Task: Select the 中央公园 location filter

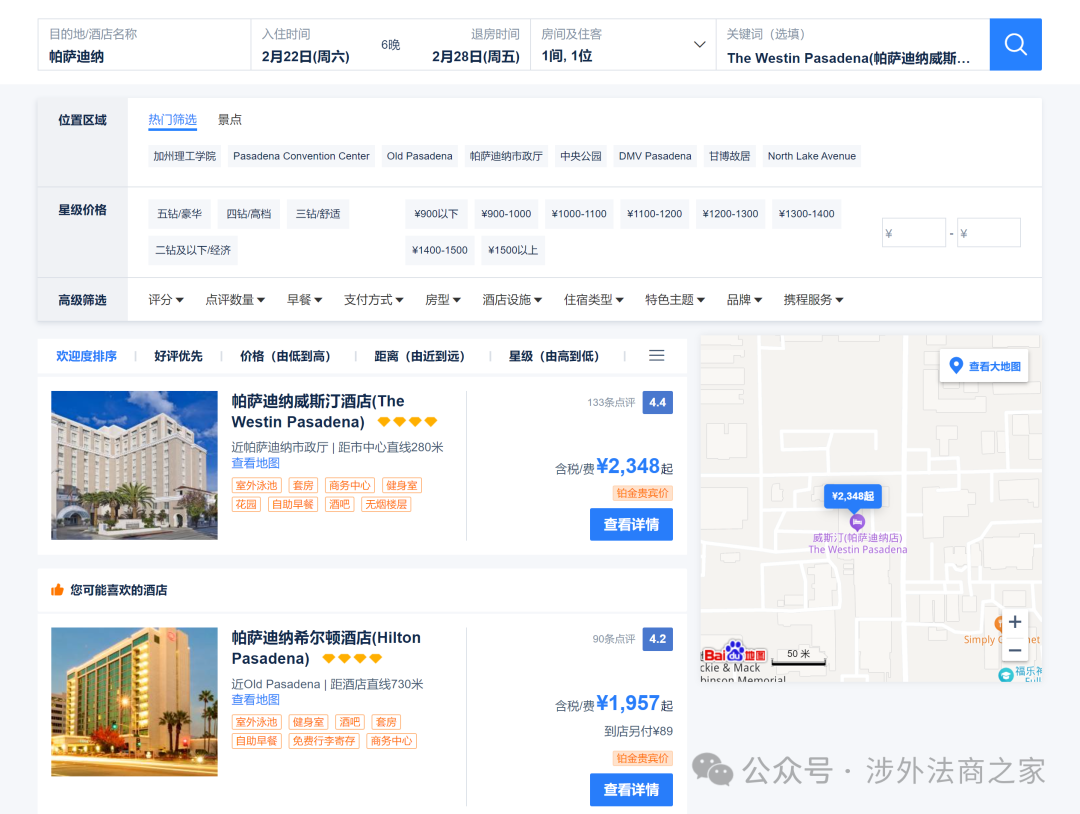Action: click(x=581, y=156)
